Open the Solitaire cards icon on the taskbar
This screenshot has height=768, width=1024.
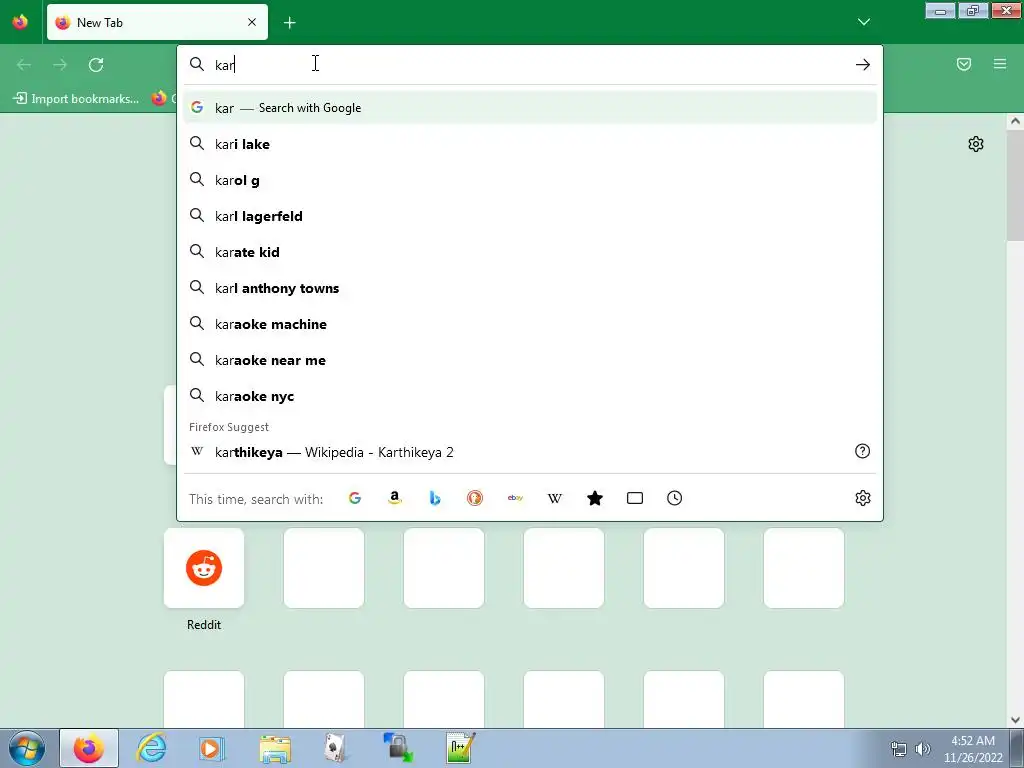[x=336, y=748]
